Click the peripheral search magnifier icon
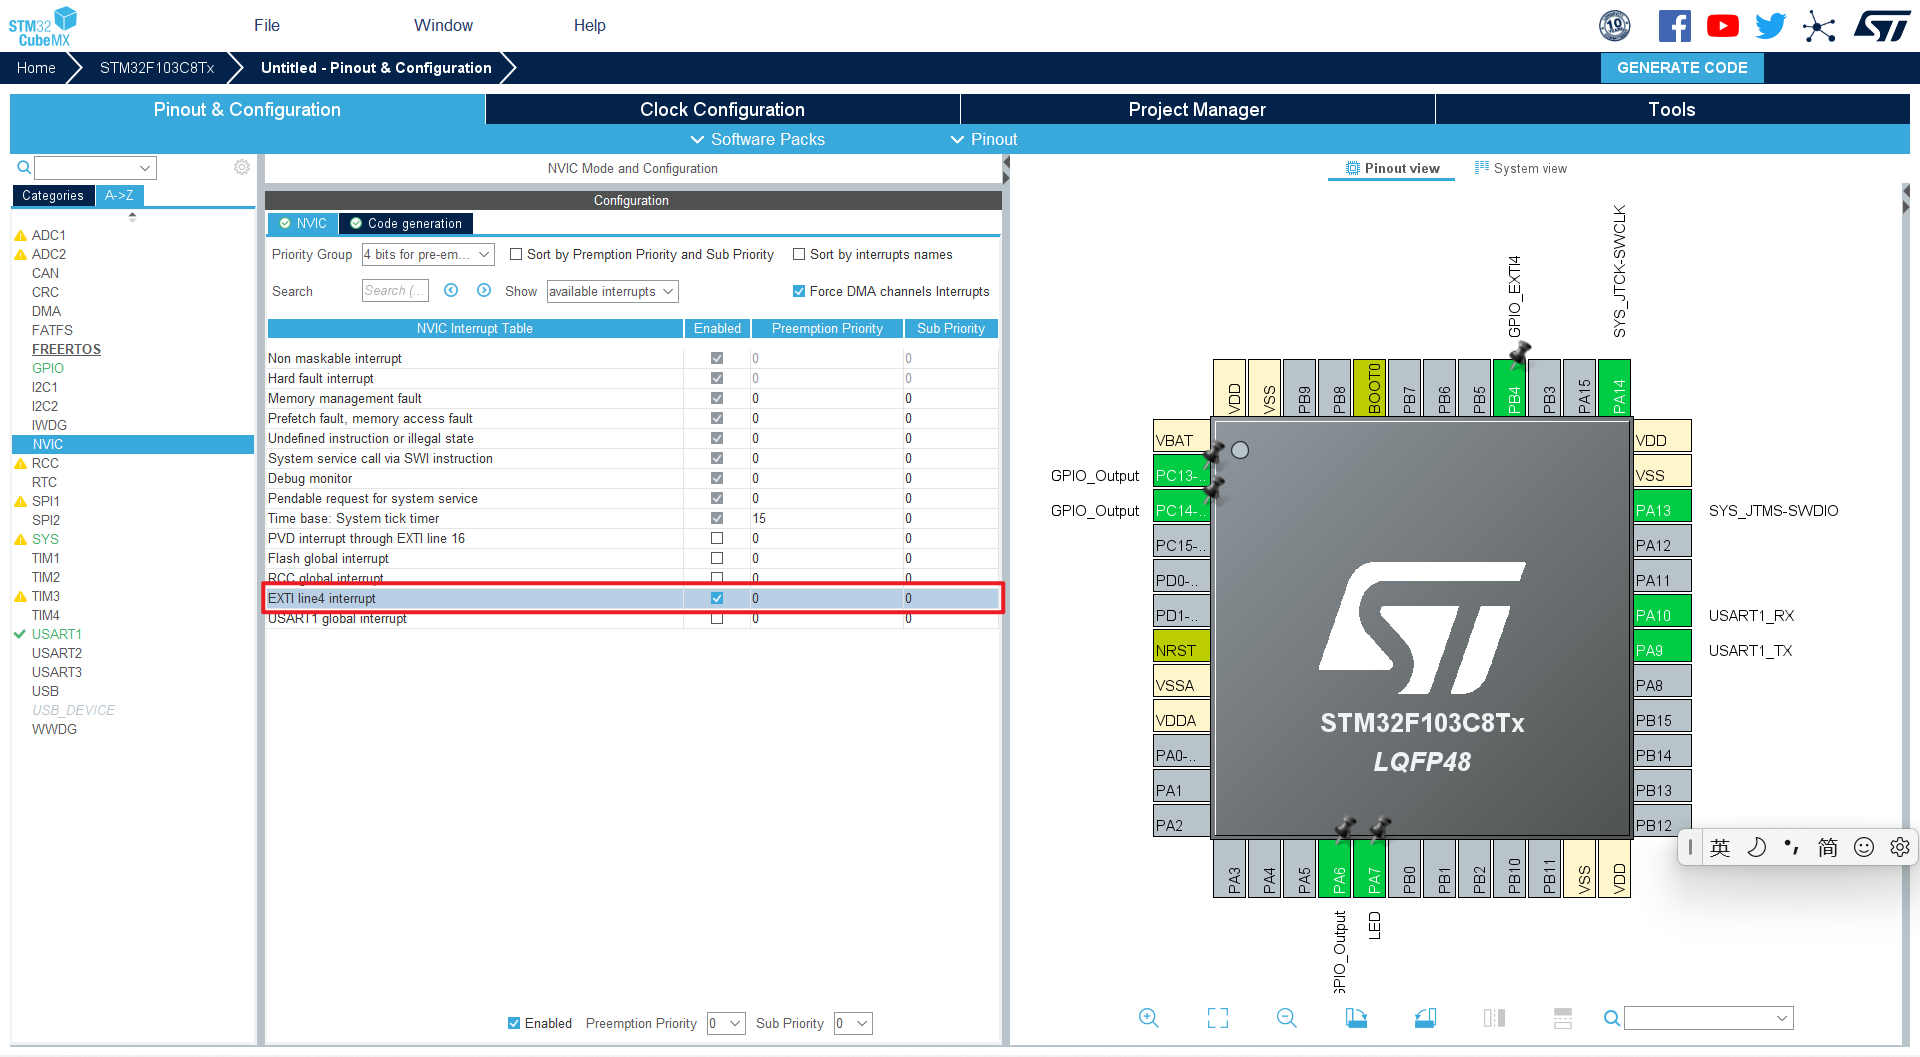Viewport: 1920px width, 1057px height. click(24, 167)
